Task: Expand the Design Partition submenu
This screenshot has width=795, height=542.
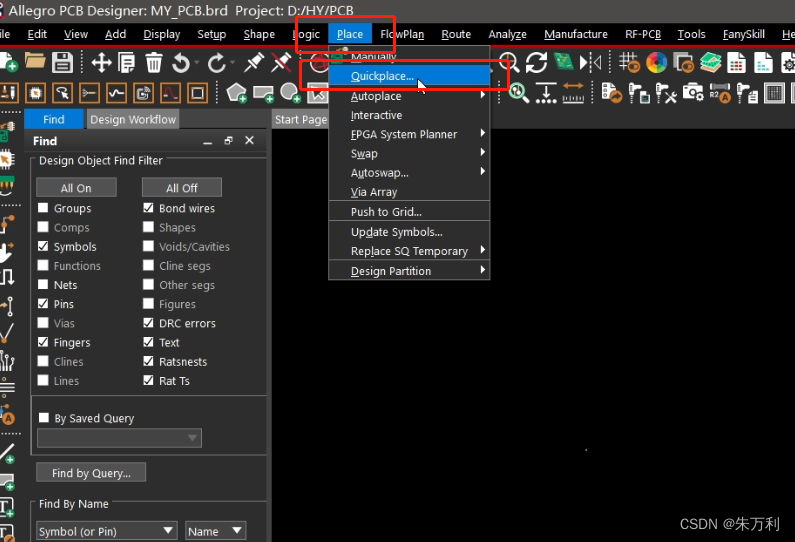Action: pos(409,271)
